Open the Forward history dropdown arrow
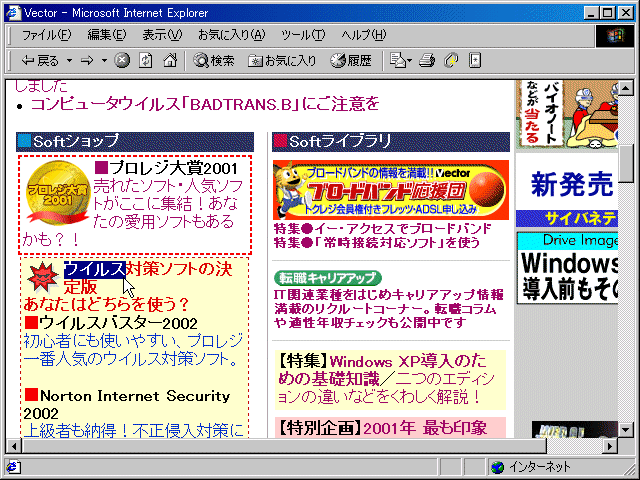The width and height of the screenshot is (640, 480). (104, 61)
